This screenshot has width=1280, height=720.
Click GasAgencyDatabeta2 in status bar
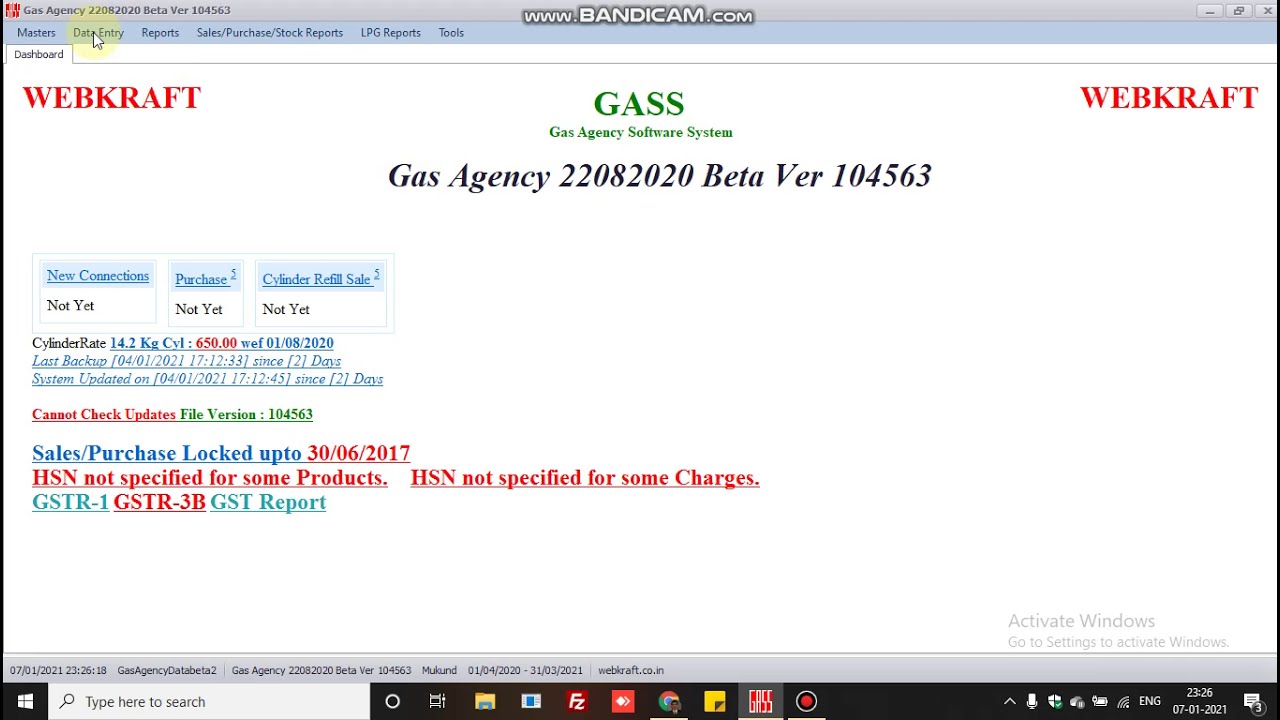pos(166,670)
